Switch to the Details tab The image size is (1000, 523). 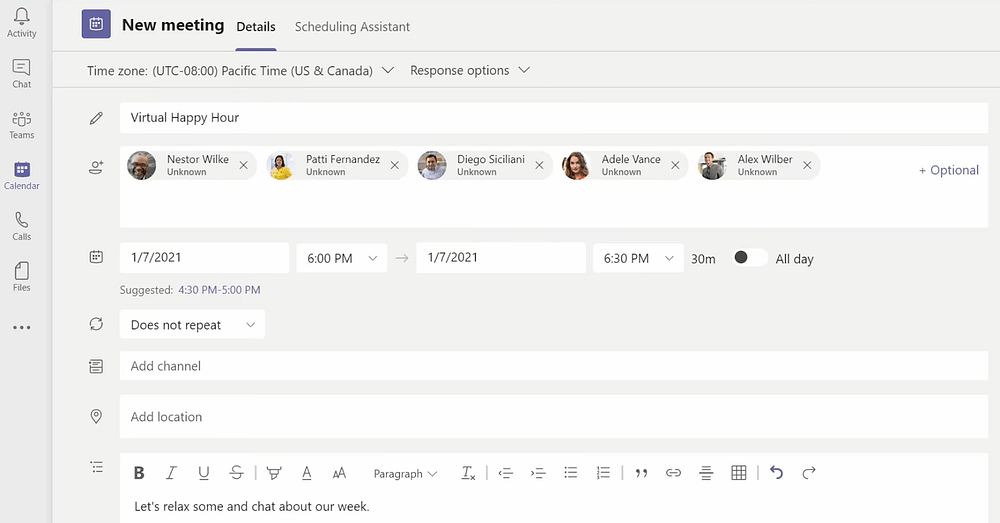256,27
